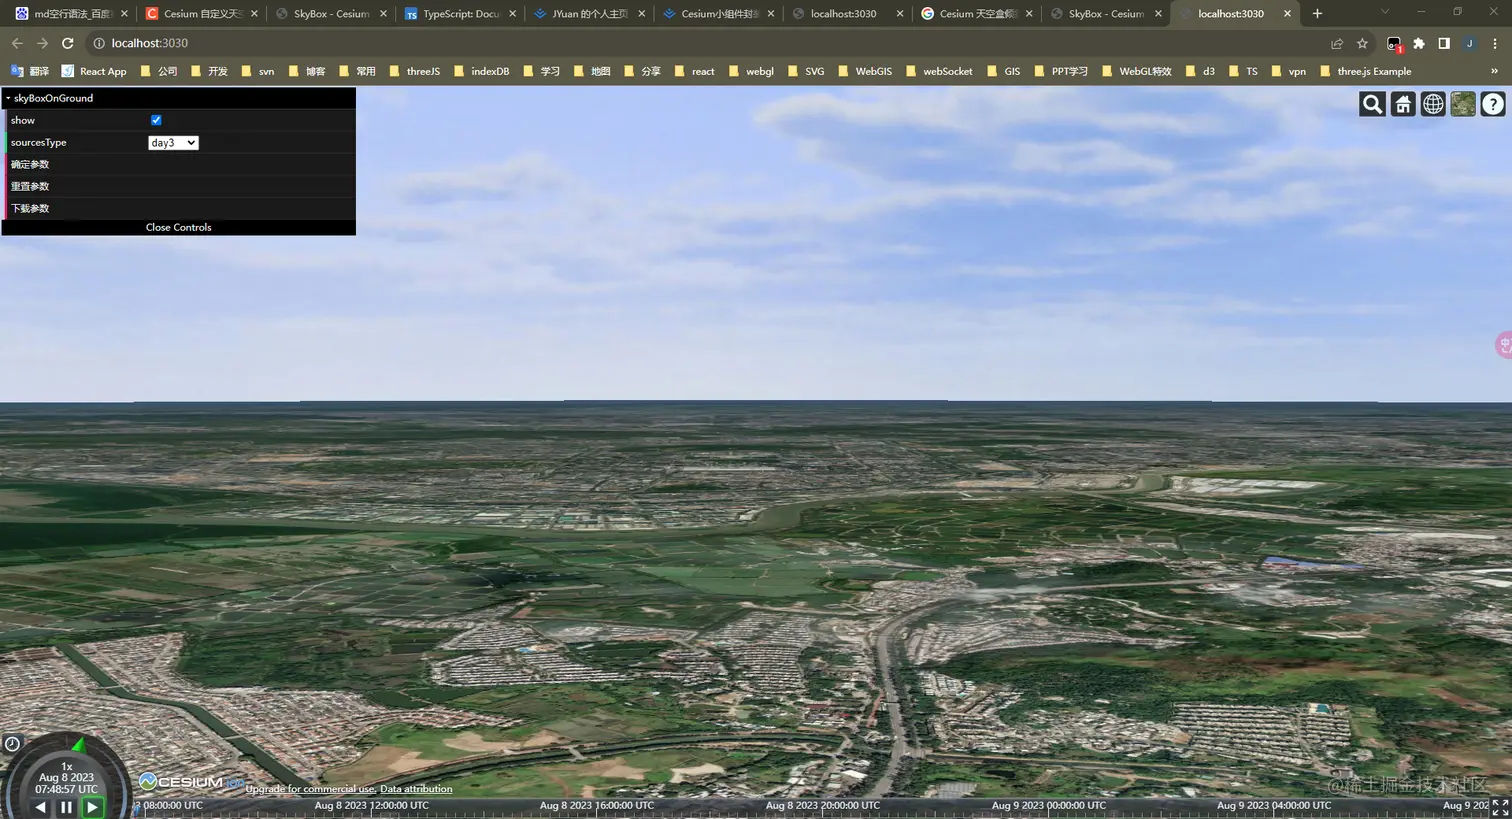The image size is (1512, 819).
Task: Click the 重置参数 button
Action: (179, 186)
